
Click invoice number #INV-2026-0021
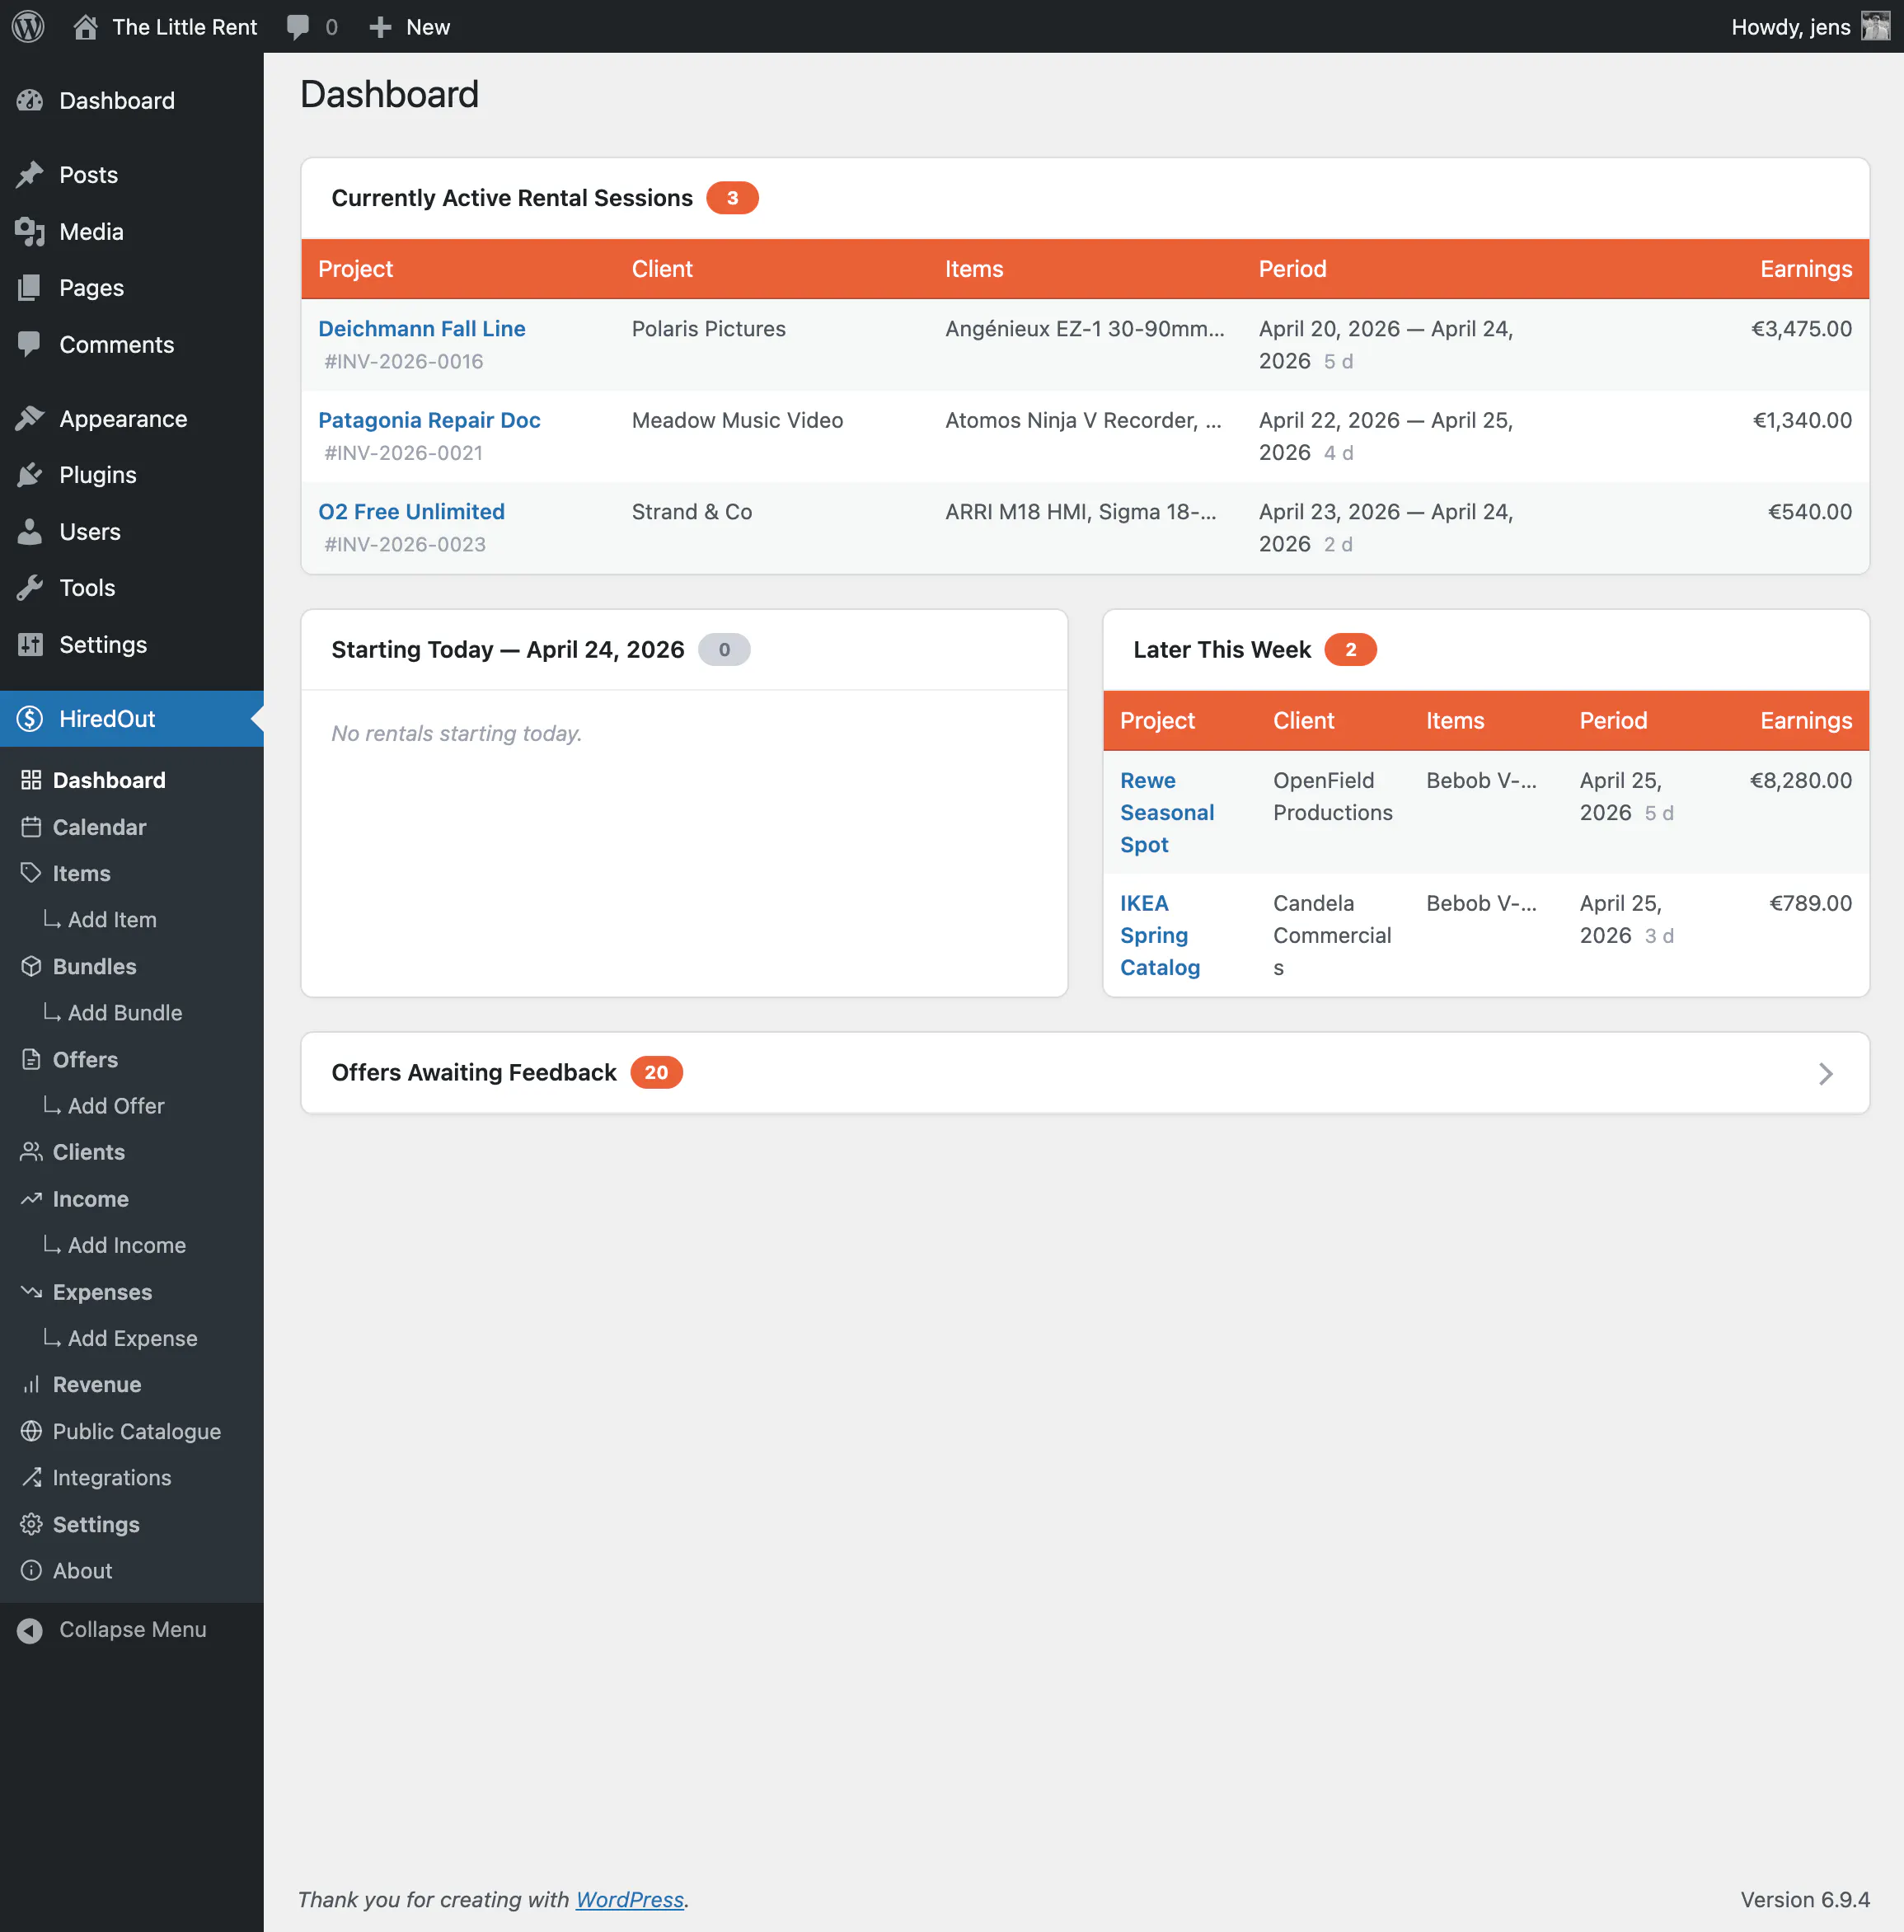pos(404,453)
